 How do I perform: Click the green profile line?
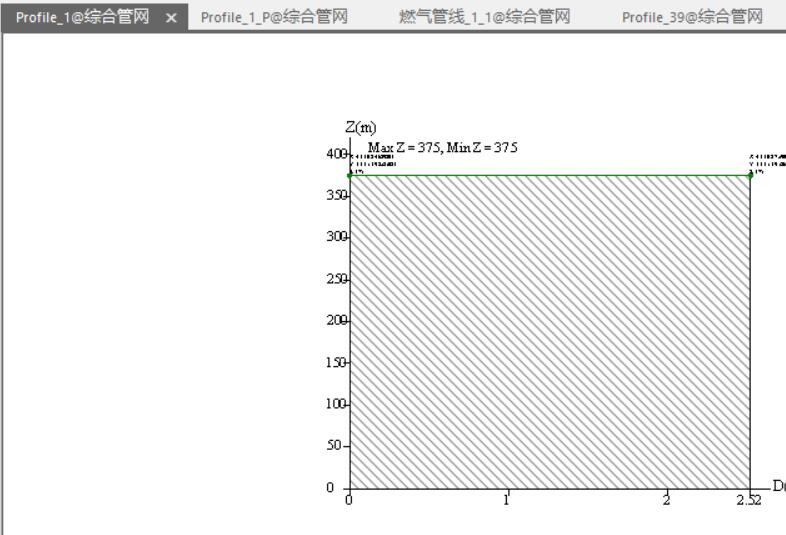[x=550, y=175]
